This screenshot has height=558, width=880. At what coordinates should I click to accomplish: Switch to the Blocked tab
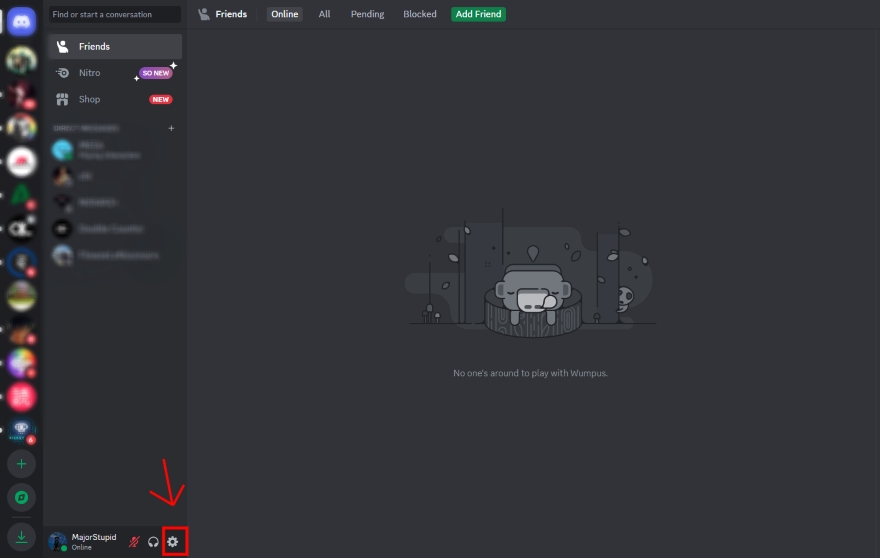coord(420,14)
